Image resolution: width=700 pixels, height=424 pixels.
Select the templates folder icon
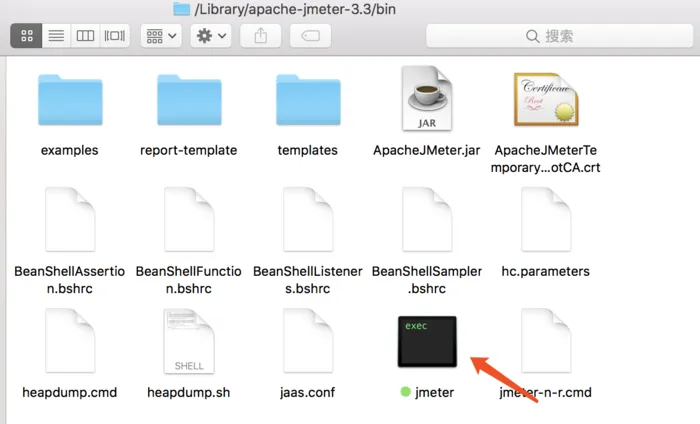coord(308,100)
